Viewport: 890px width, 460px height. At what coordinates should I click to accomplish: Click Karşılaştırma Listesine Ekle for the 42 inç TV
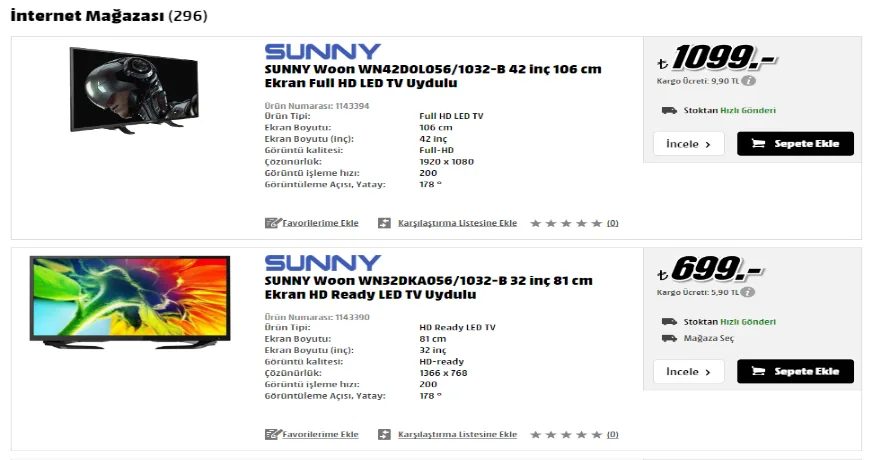[457, 223]
